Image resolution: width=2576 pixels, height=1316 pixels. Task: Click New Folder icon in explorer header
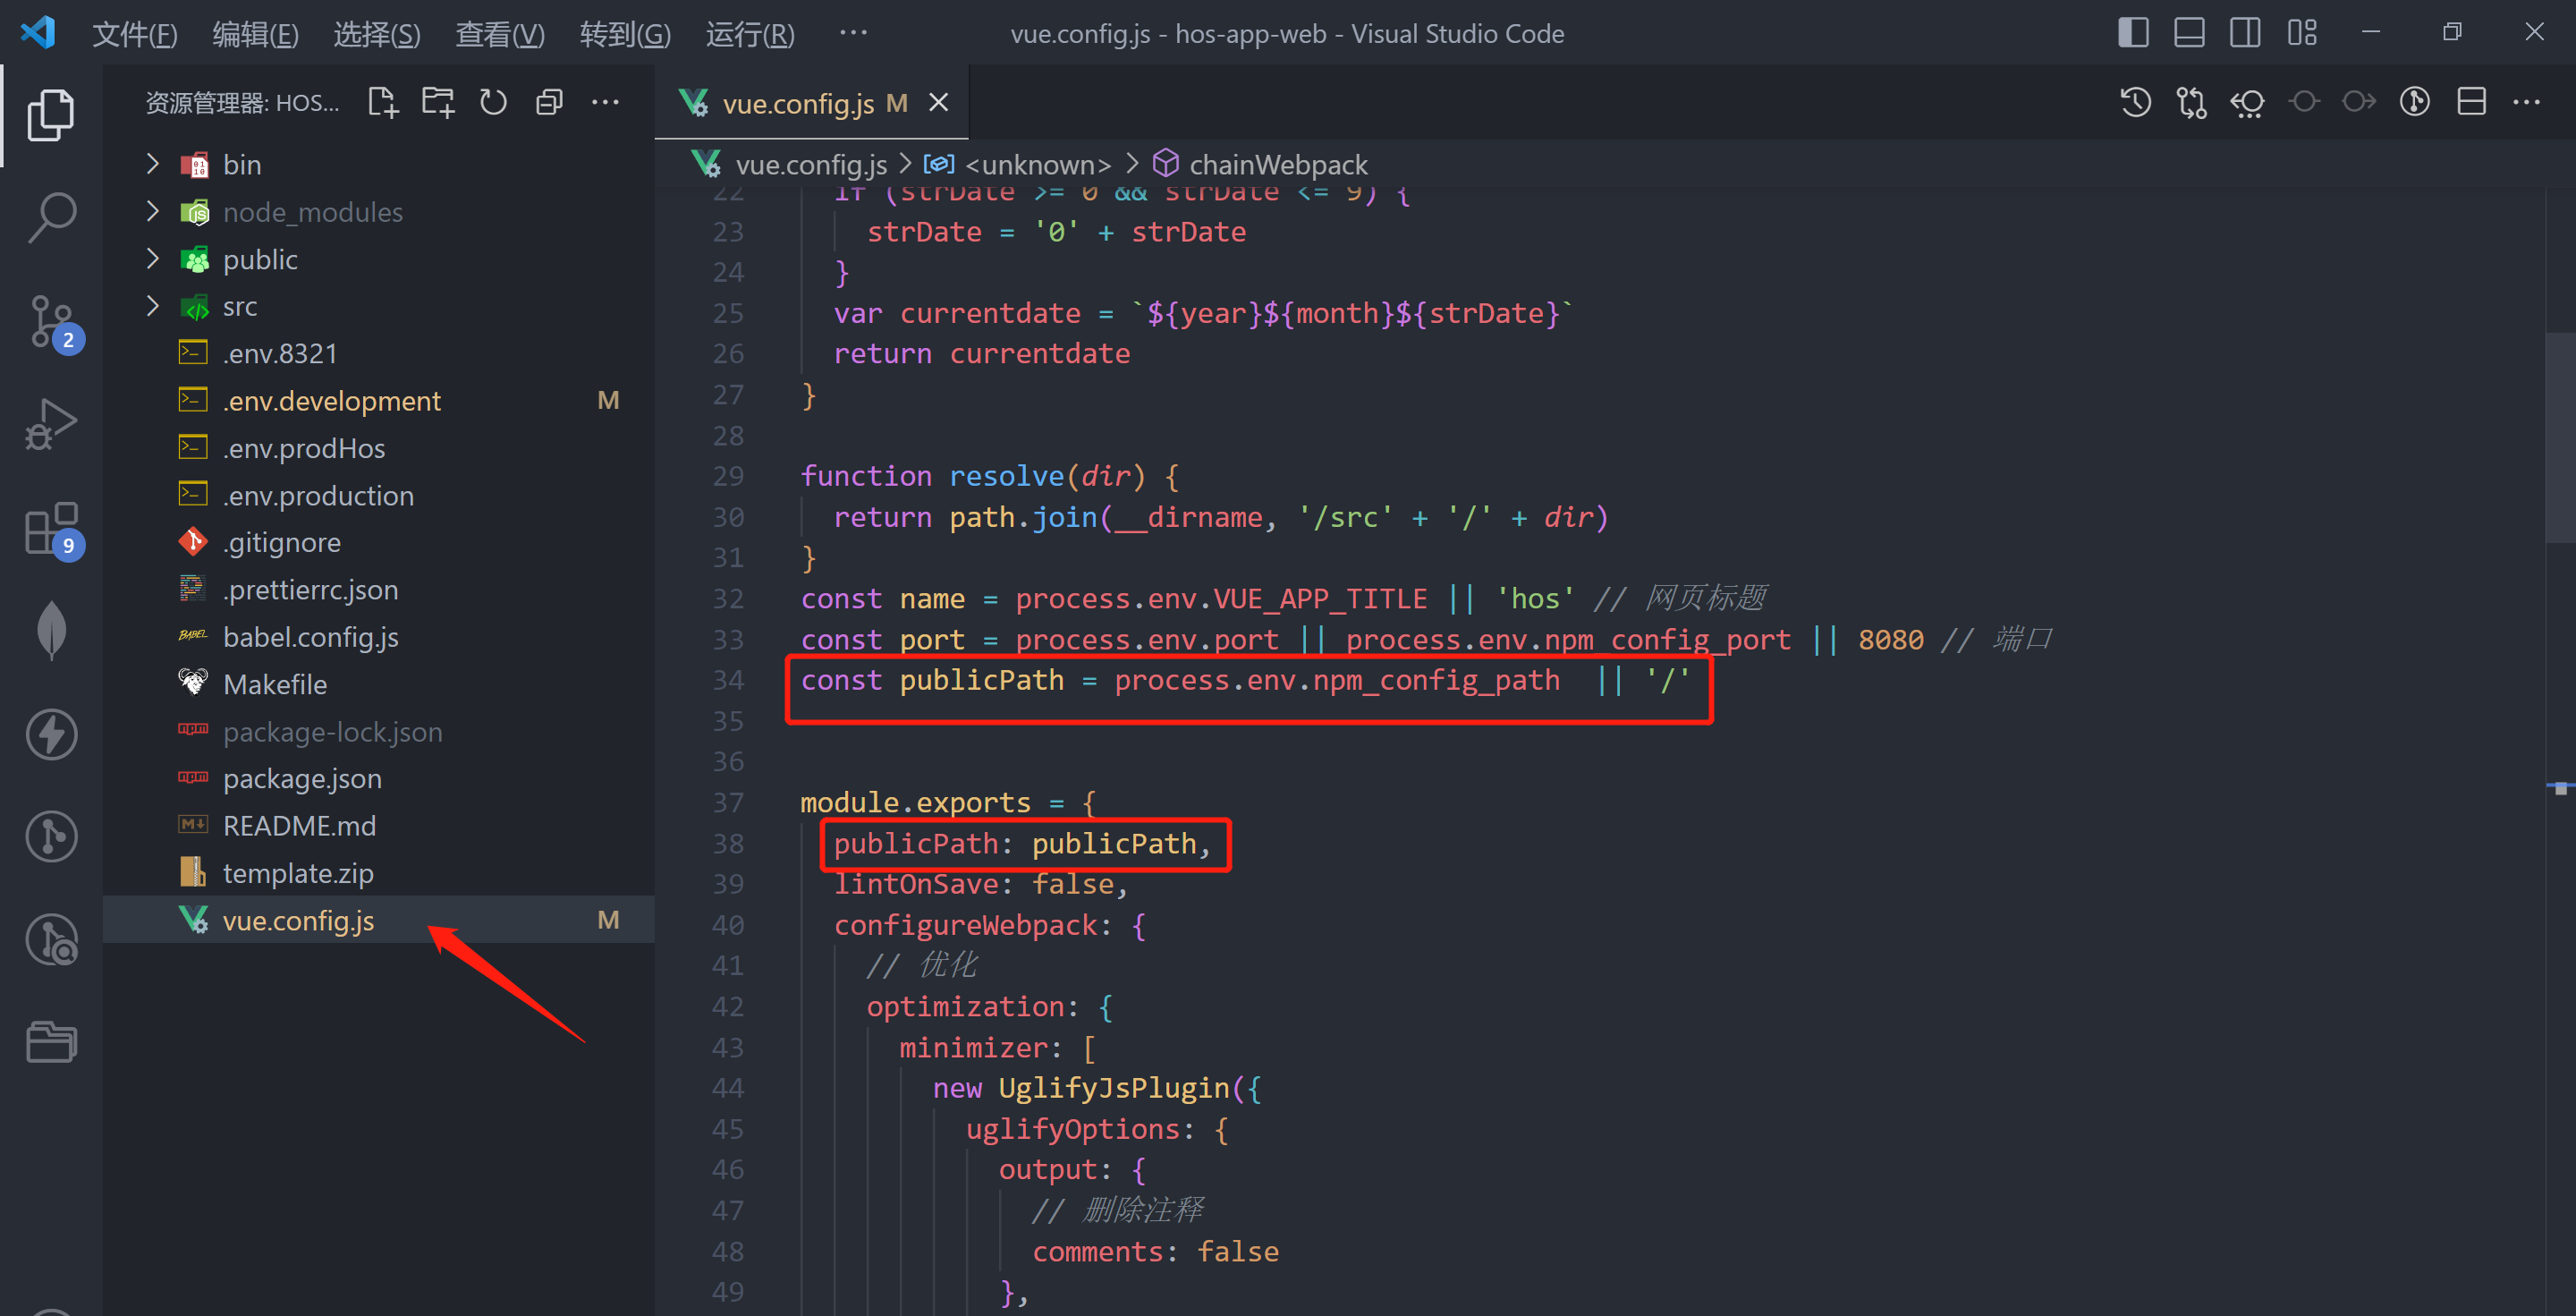438,102
